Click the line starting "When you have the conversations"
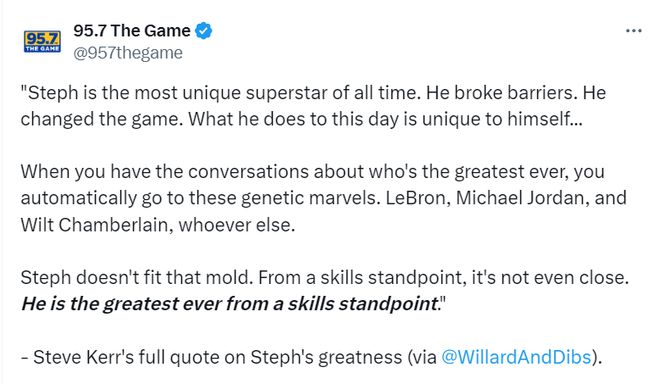 pos(313,172)
